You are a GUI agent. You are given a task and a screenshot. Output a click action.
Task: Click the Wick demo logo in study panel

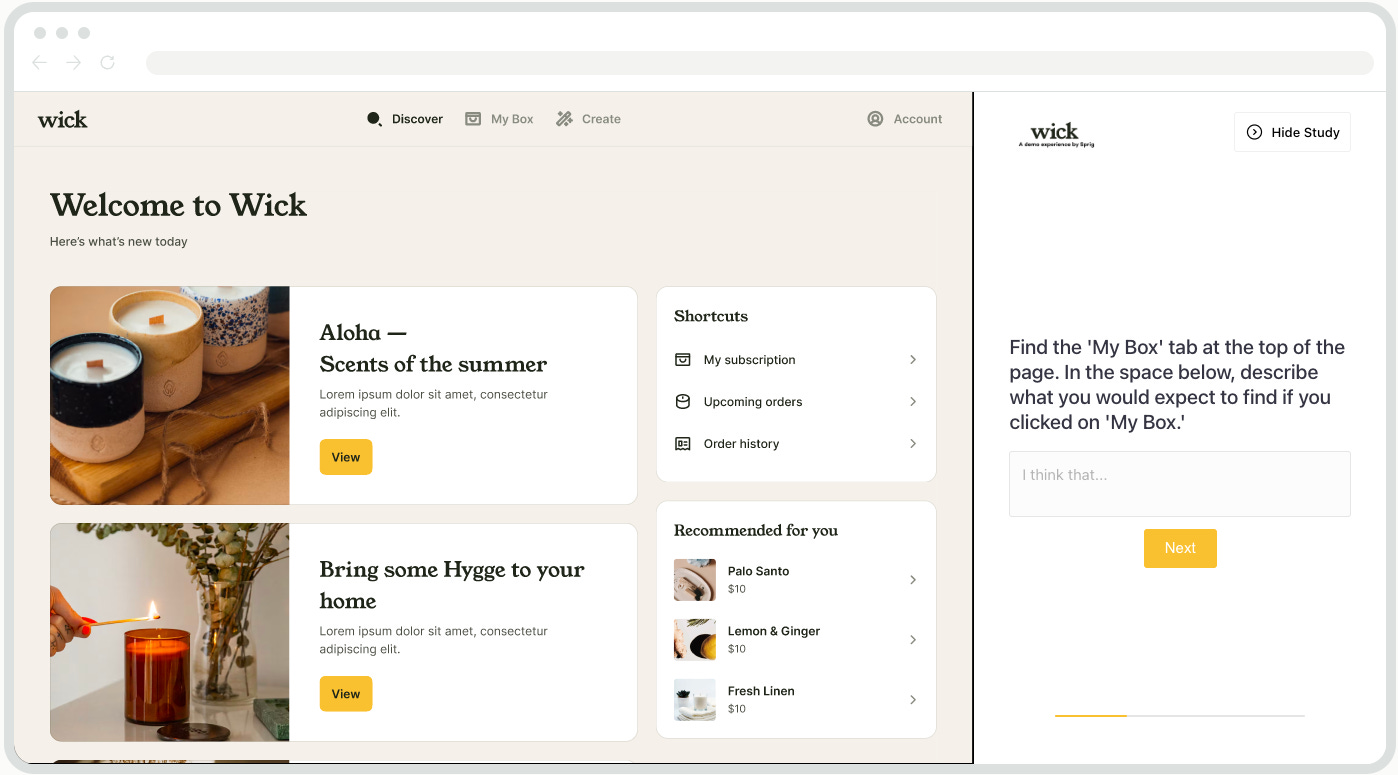click(x=1056, y=135)
